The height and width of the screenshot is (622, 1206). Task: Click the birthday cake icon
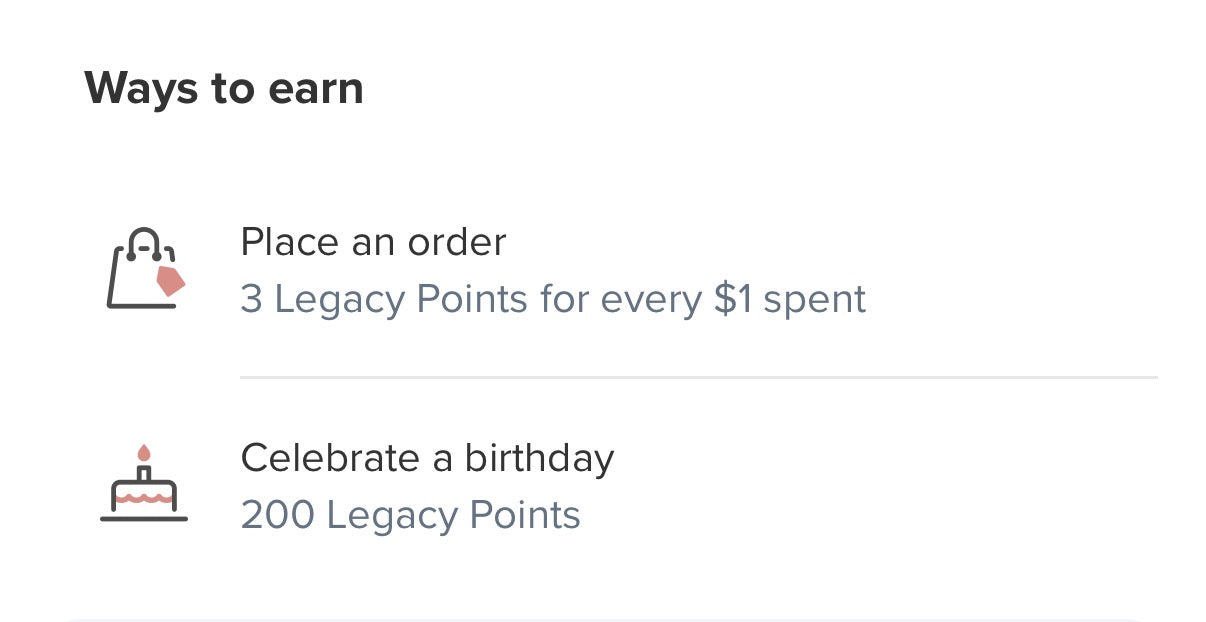pos(144,487)
